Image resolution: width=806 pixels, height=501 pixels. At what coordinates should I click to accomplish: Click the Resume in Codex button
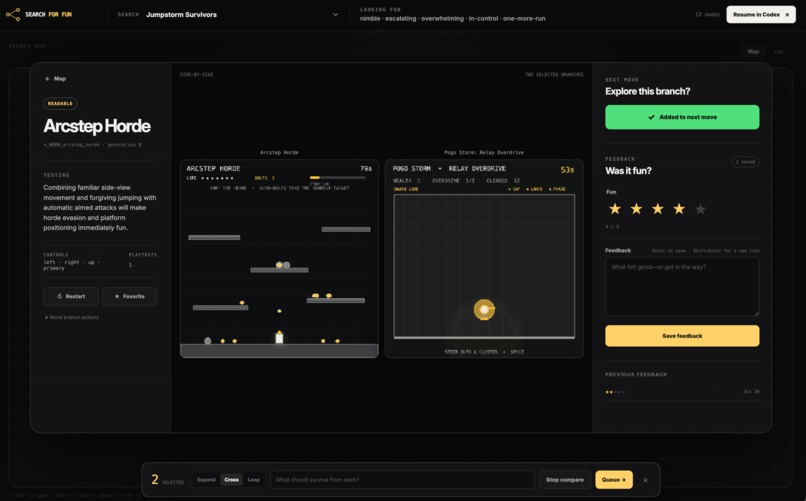click(x=761, y=14)
